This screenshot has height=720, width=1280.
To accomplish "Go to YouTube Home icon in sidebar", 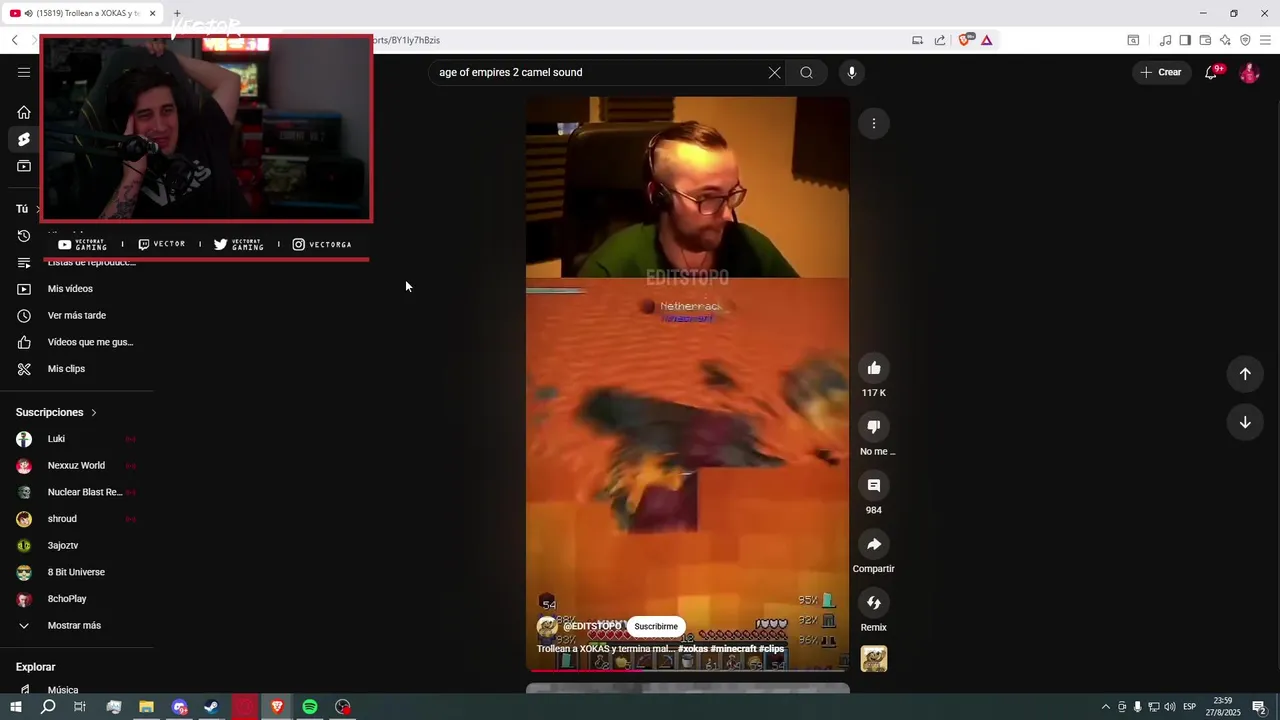I will click(x=24, y=112).
